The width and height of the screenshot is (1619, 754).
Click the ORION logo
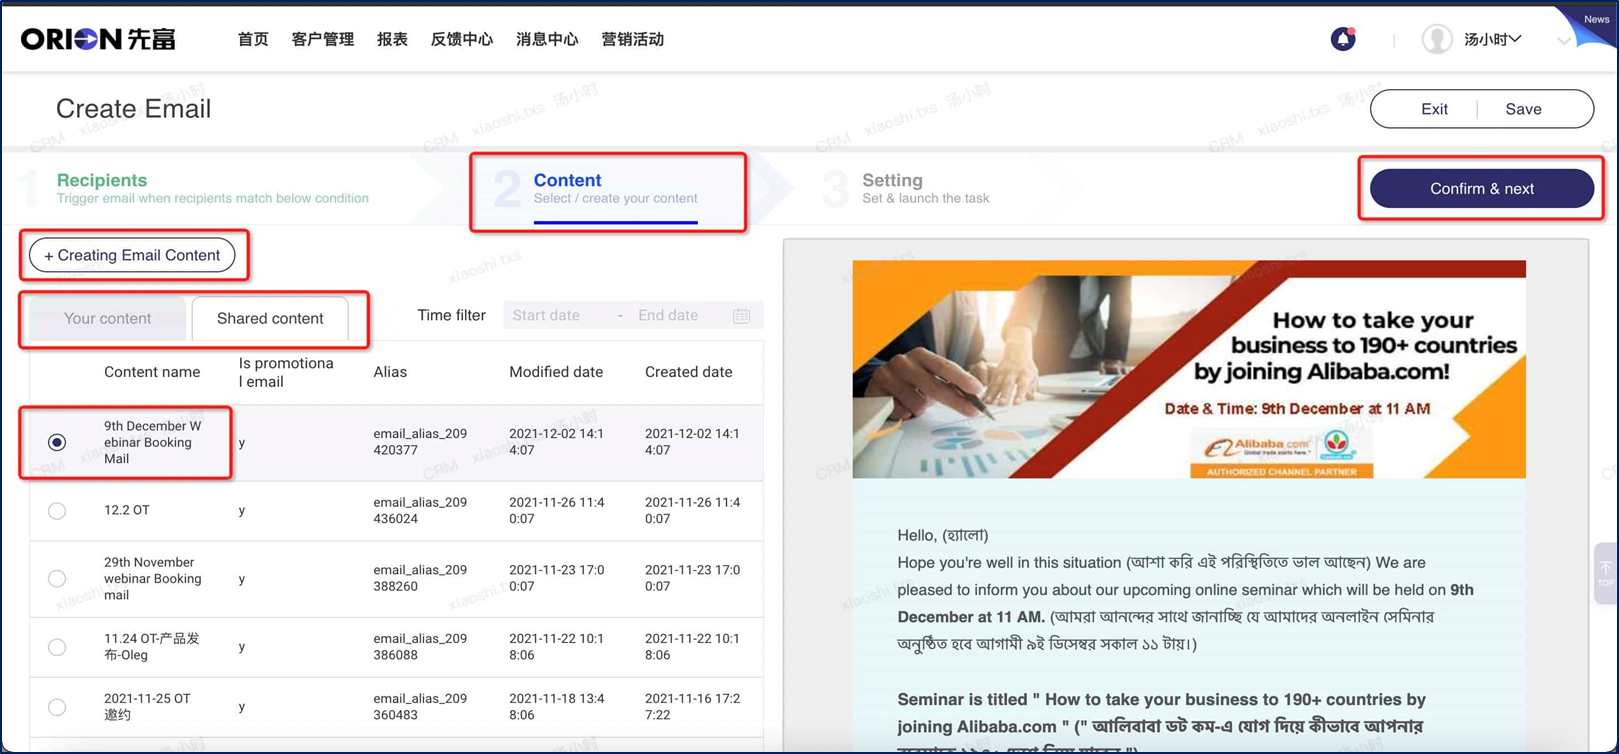coord(98,39)
